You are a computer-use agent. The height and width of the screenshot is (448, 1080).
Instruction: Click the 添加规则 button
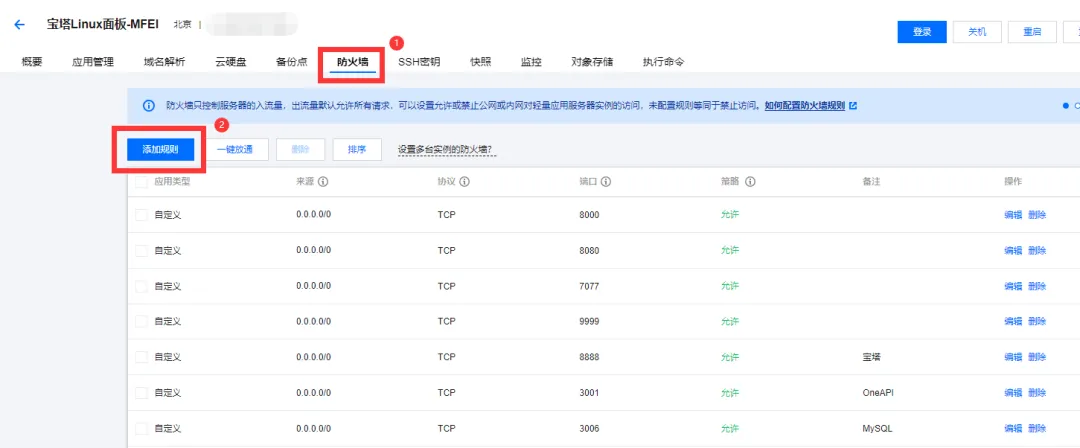point(160,150)
